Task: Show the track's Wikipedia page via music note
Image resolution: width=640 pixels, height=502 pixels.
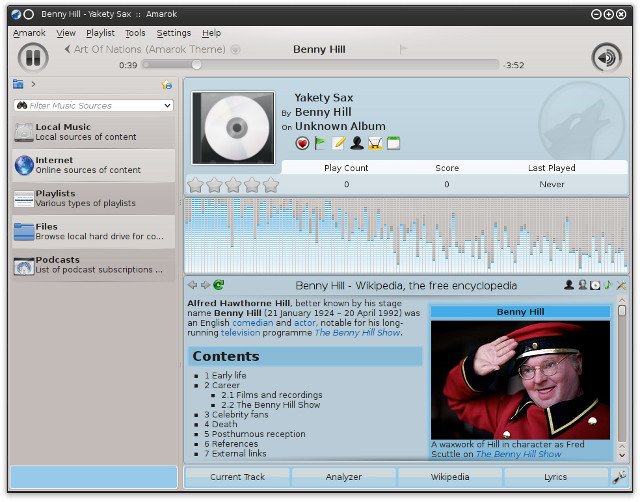Action: tap(608, 285)
